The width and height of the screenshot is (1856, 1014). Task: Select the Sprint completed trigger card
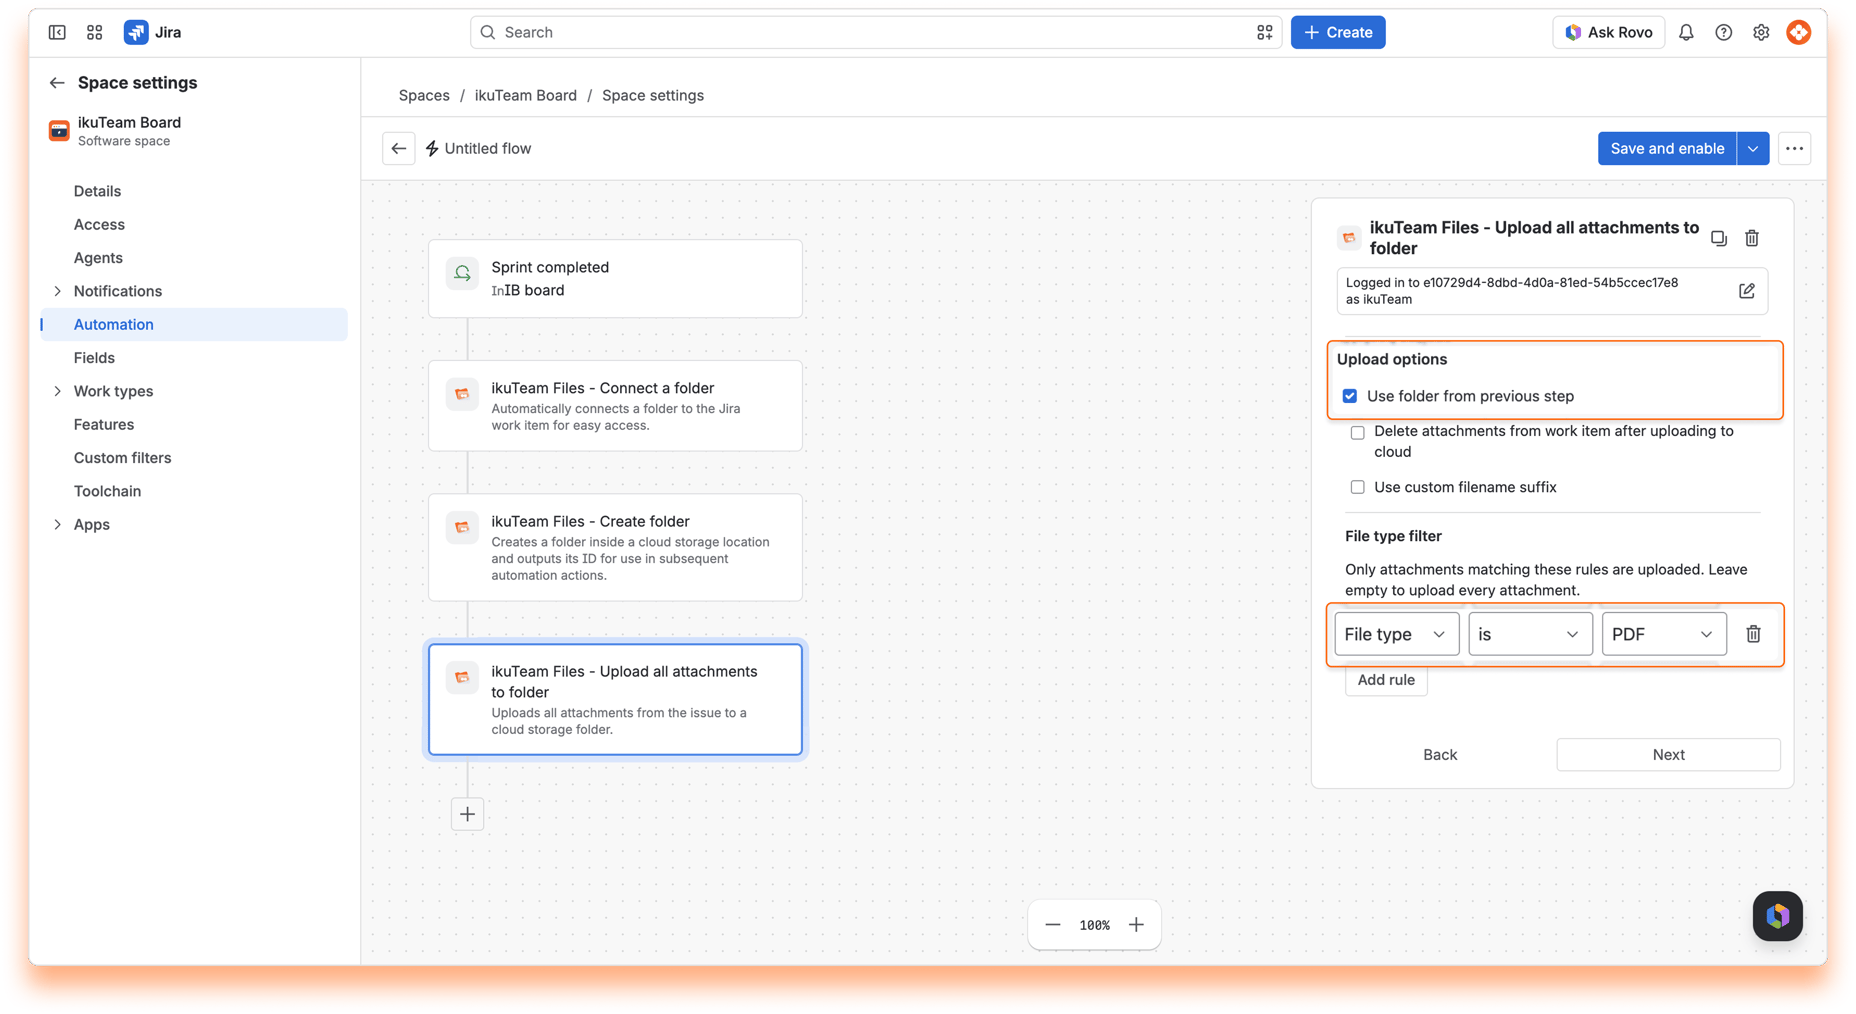pos(615,278)
